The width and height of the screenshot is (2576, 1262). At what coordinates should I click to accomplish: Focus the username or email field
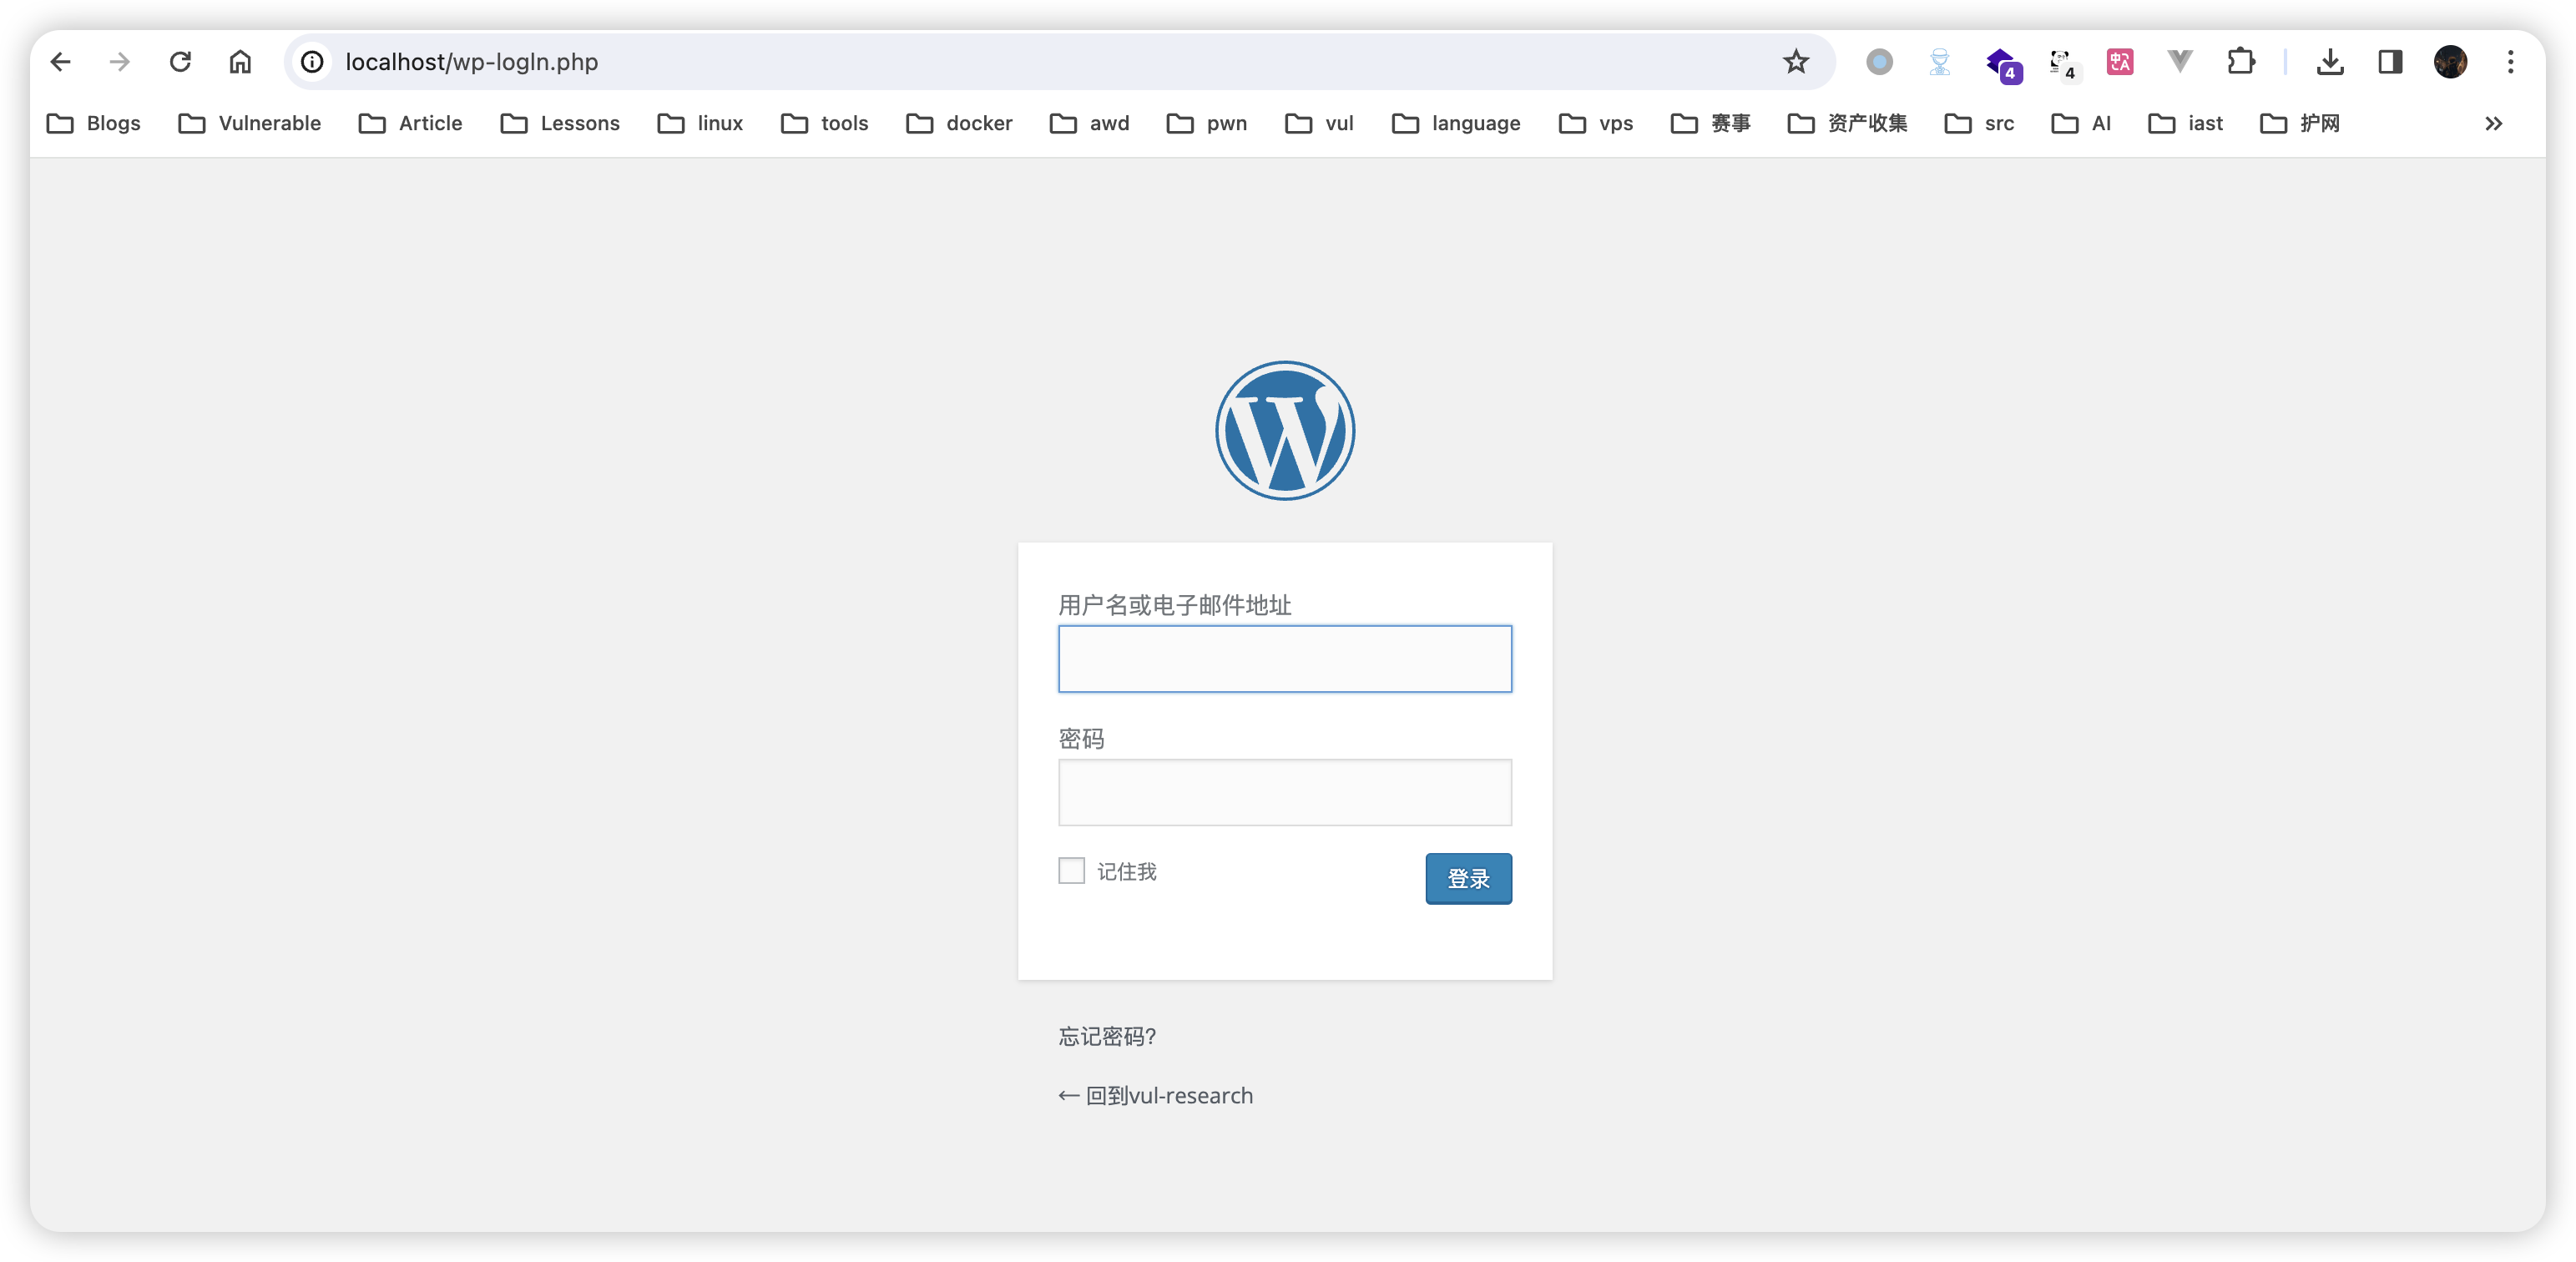1285,659
